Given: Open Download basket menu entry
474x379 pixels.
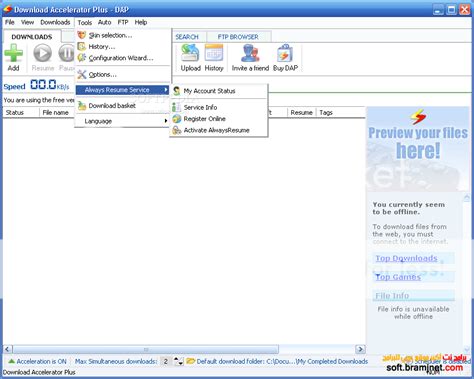Looking at the screenshot, I should 122,106.
